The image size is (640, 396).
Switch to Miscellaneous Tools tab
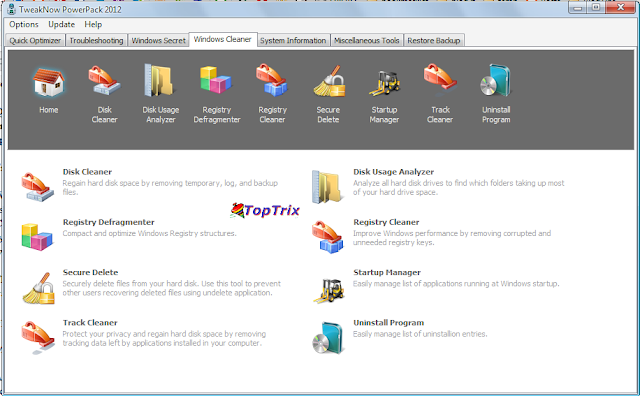tap(367, 40)
